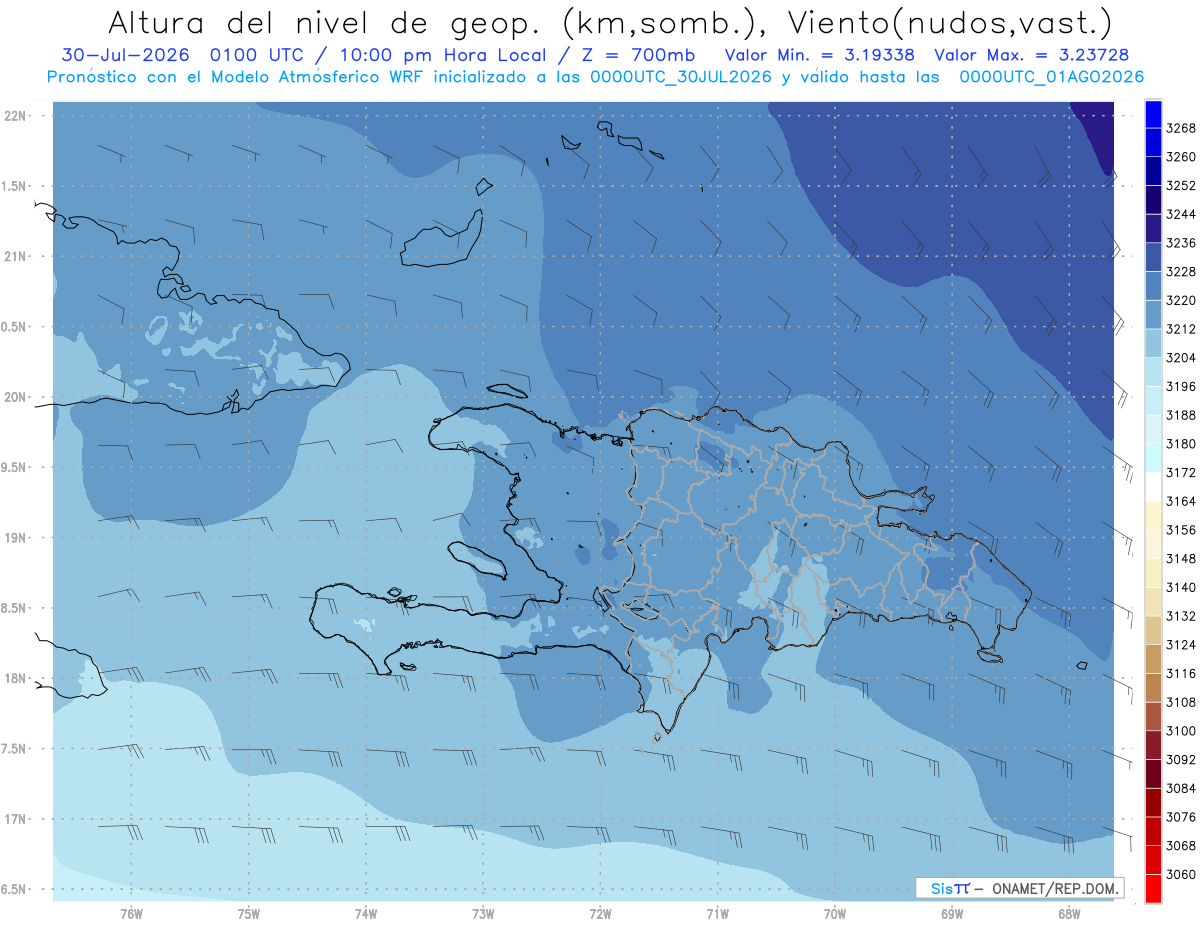Viewport: 1200px width, 927px height.
Task: Click the 22N latitude axis label
Action: point(16,116)
